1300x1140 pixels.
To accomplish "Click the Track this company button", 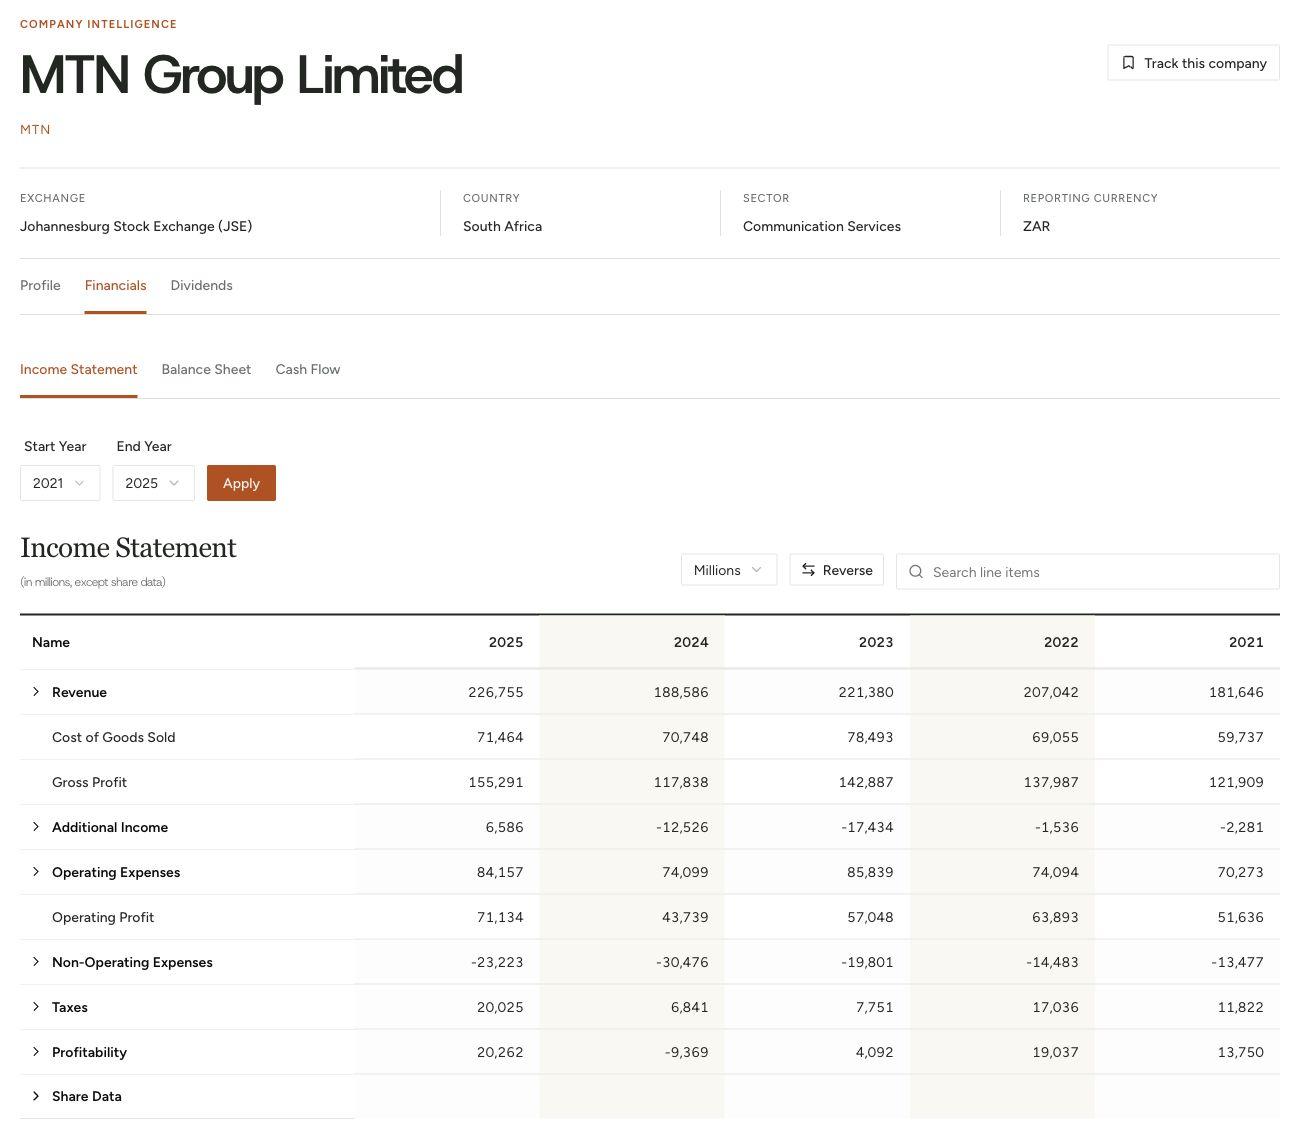I will click(1193, 63).
